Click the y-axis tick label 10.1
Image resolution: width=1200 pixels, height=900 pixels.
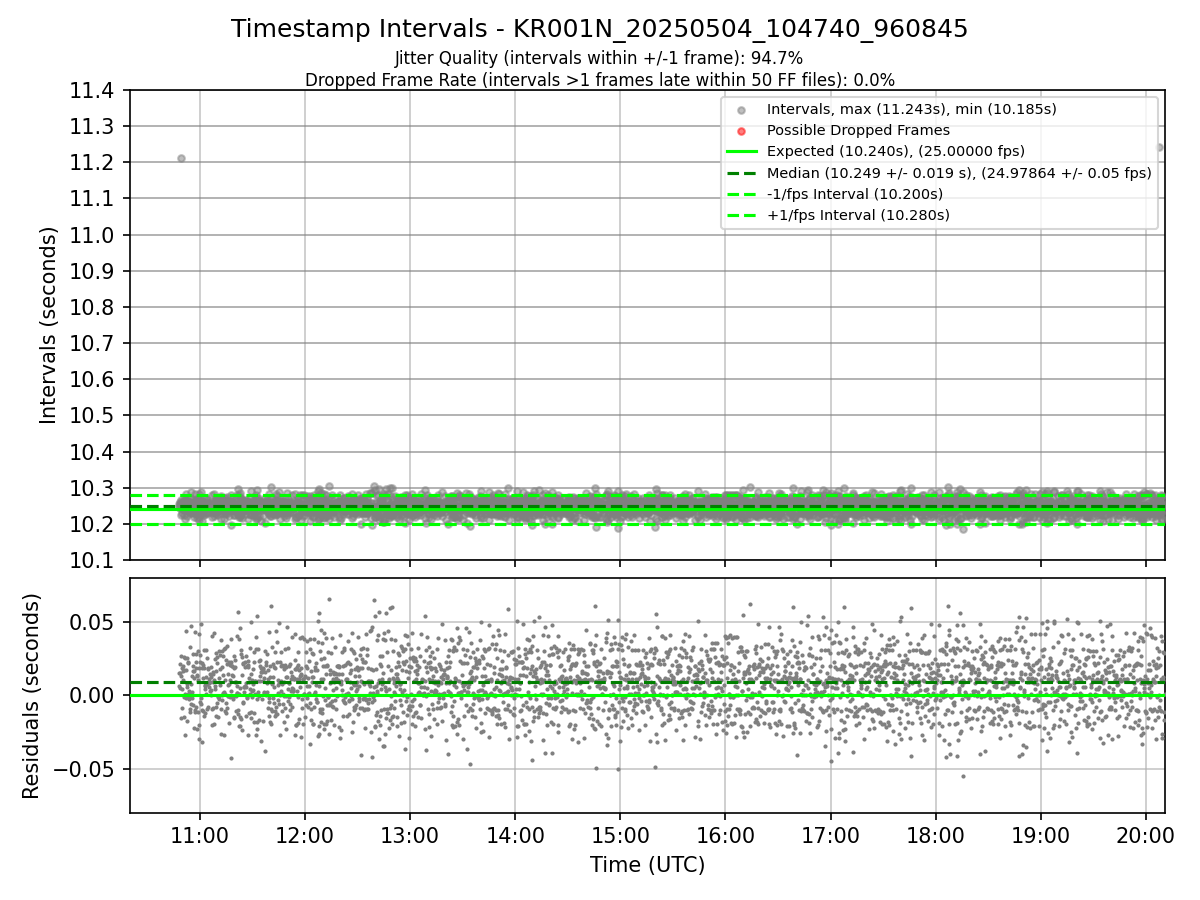point(93,560)
